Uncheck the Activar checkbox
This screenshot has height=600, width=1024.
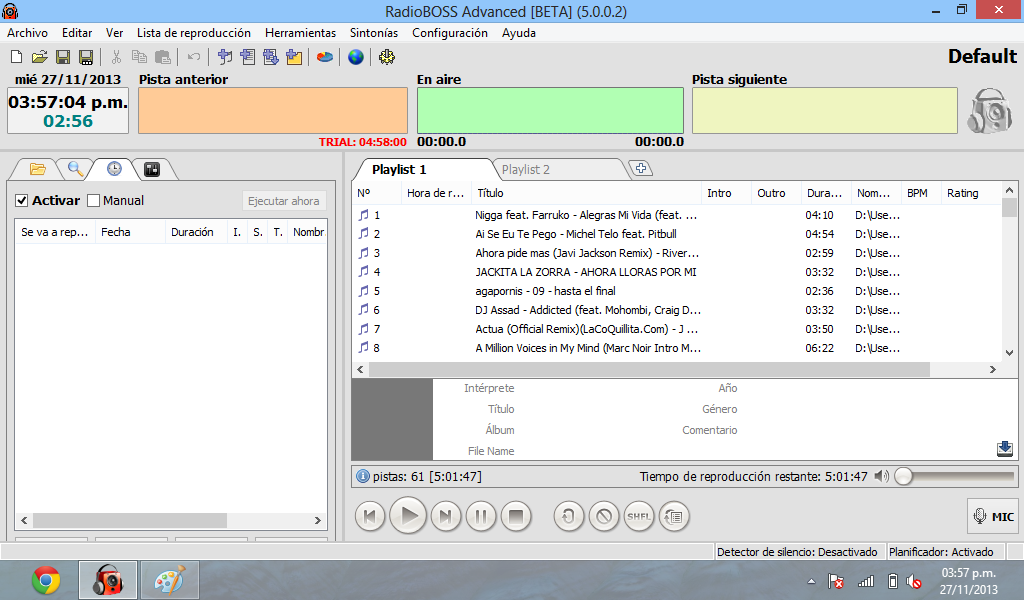point(22,200)
